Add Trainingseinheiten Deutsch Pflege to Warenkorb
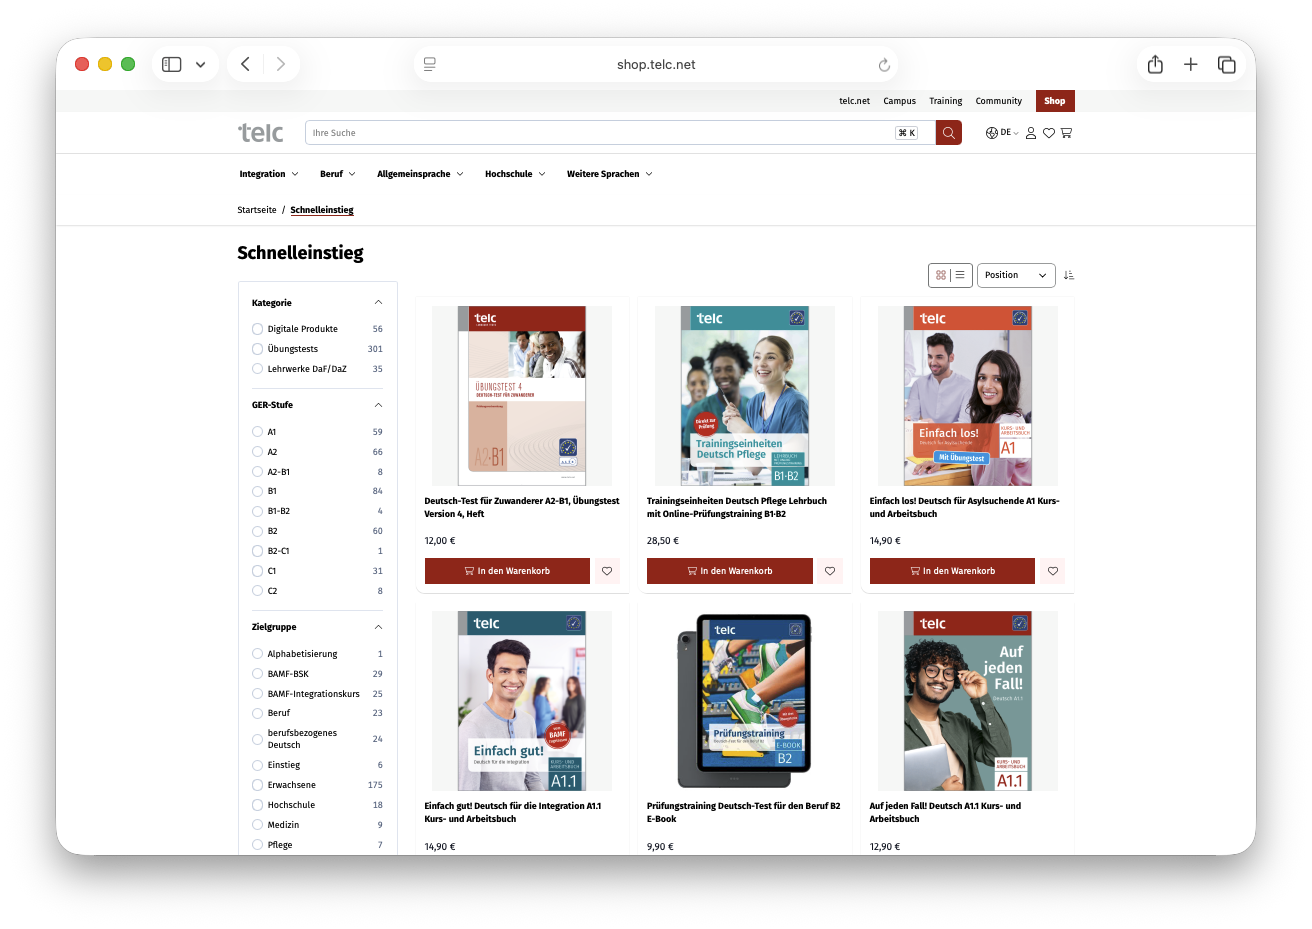 pos(730,571)
